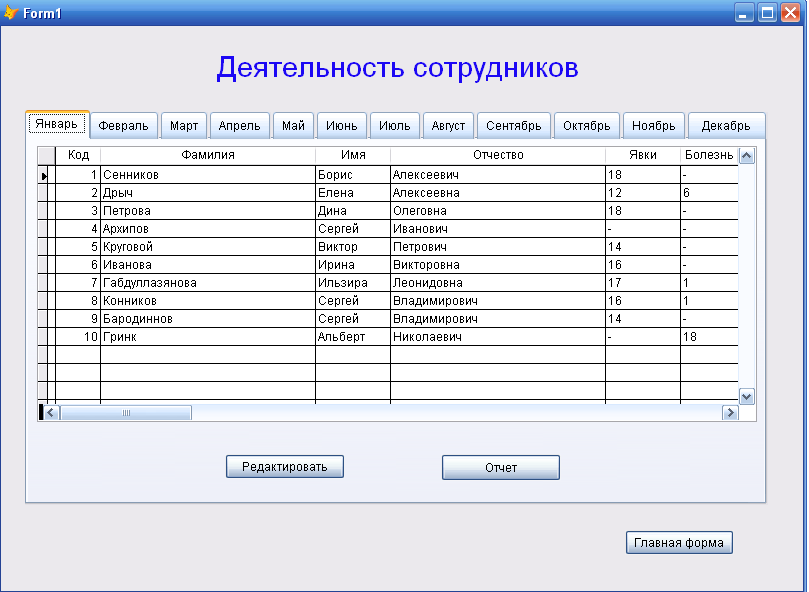The width and height of the screenshot is (809, 592).
Task: Click the Код column header
Action: pyautogui.click(x=78, y=155)
